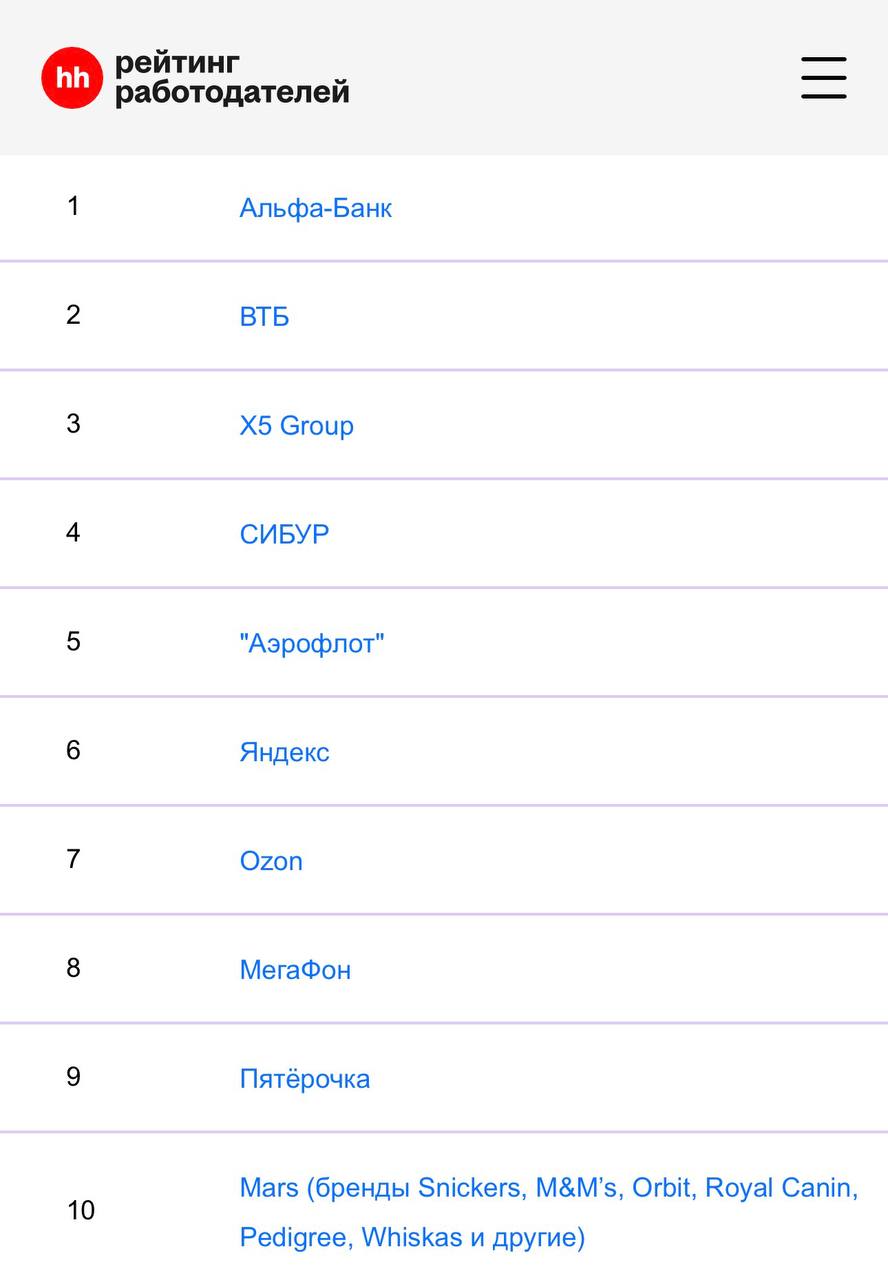
Task: Open the ВТБ employer link
Action: point(264,317)
